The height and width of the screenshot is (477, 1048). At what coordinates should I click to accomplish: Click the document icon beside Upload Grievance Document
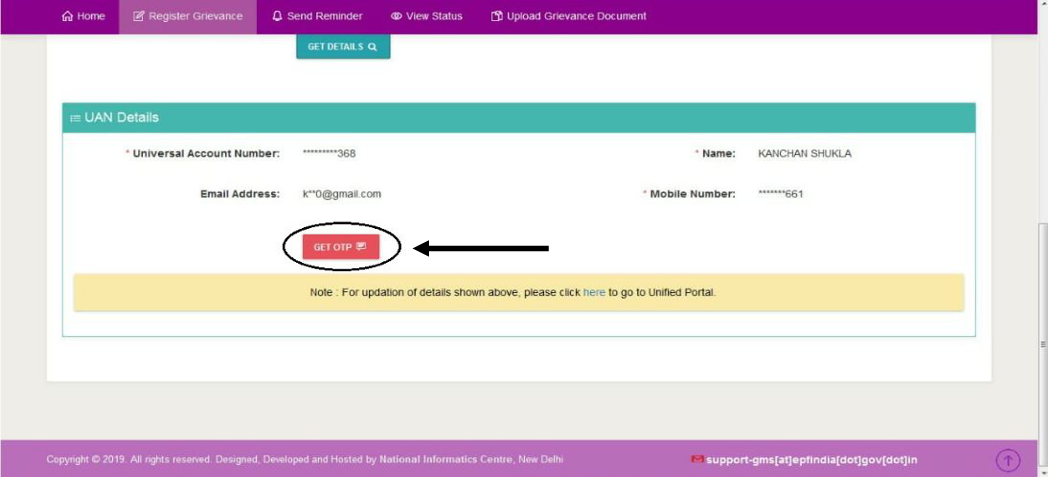pos(497,16)
